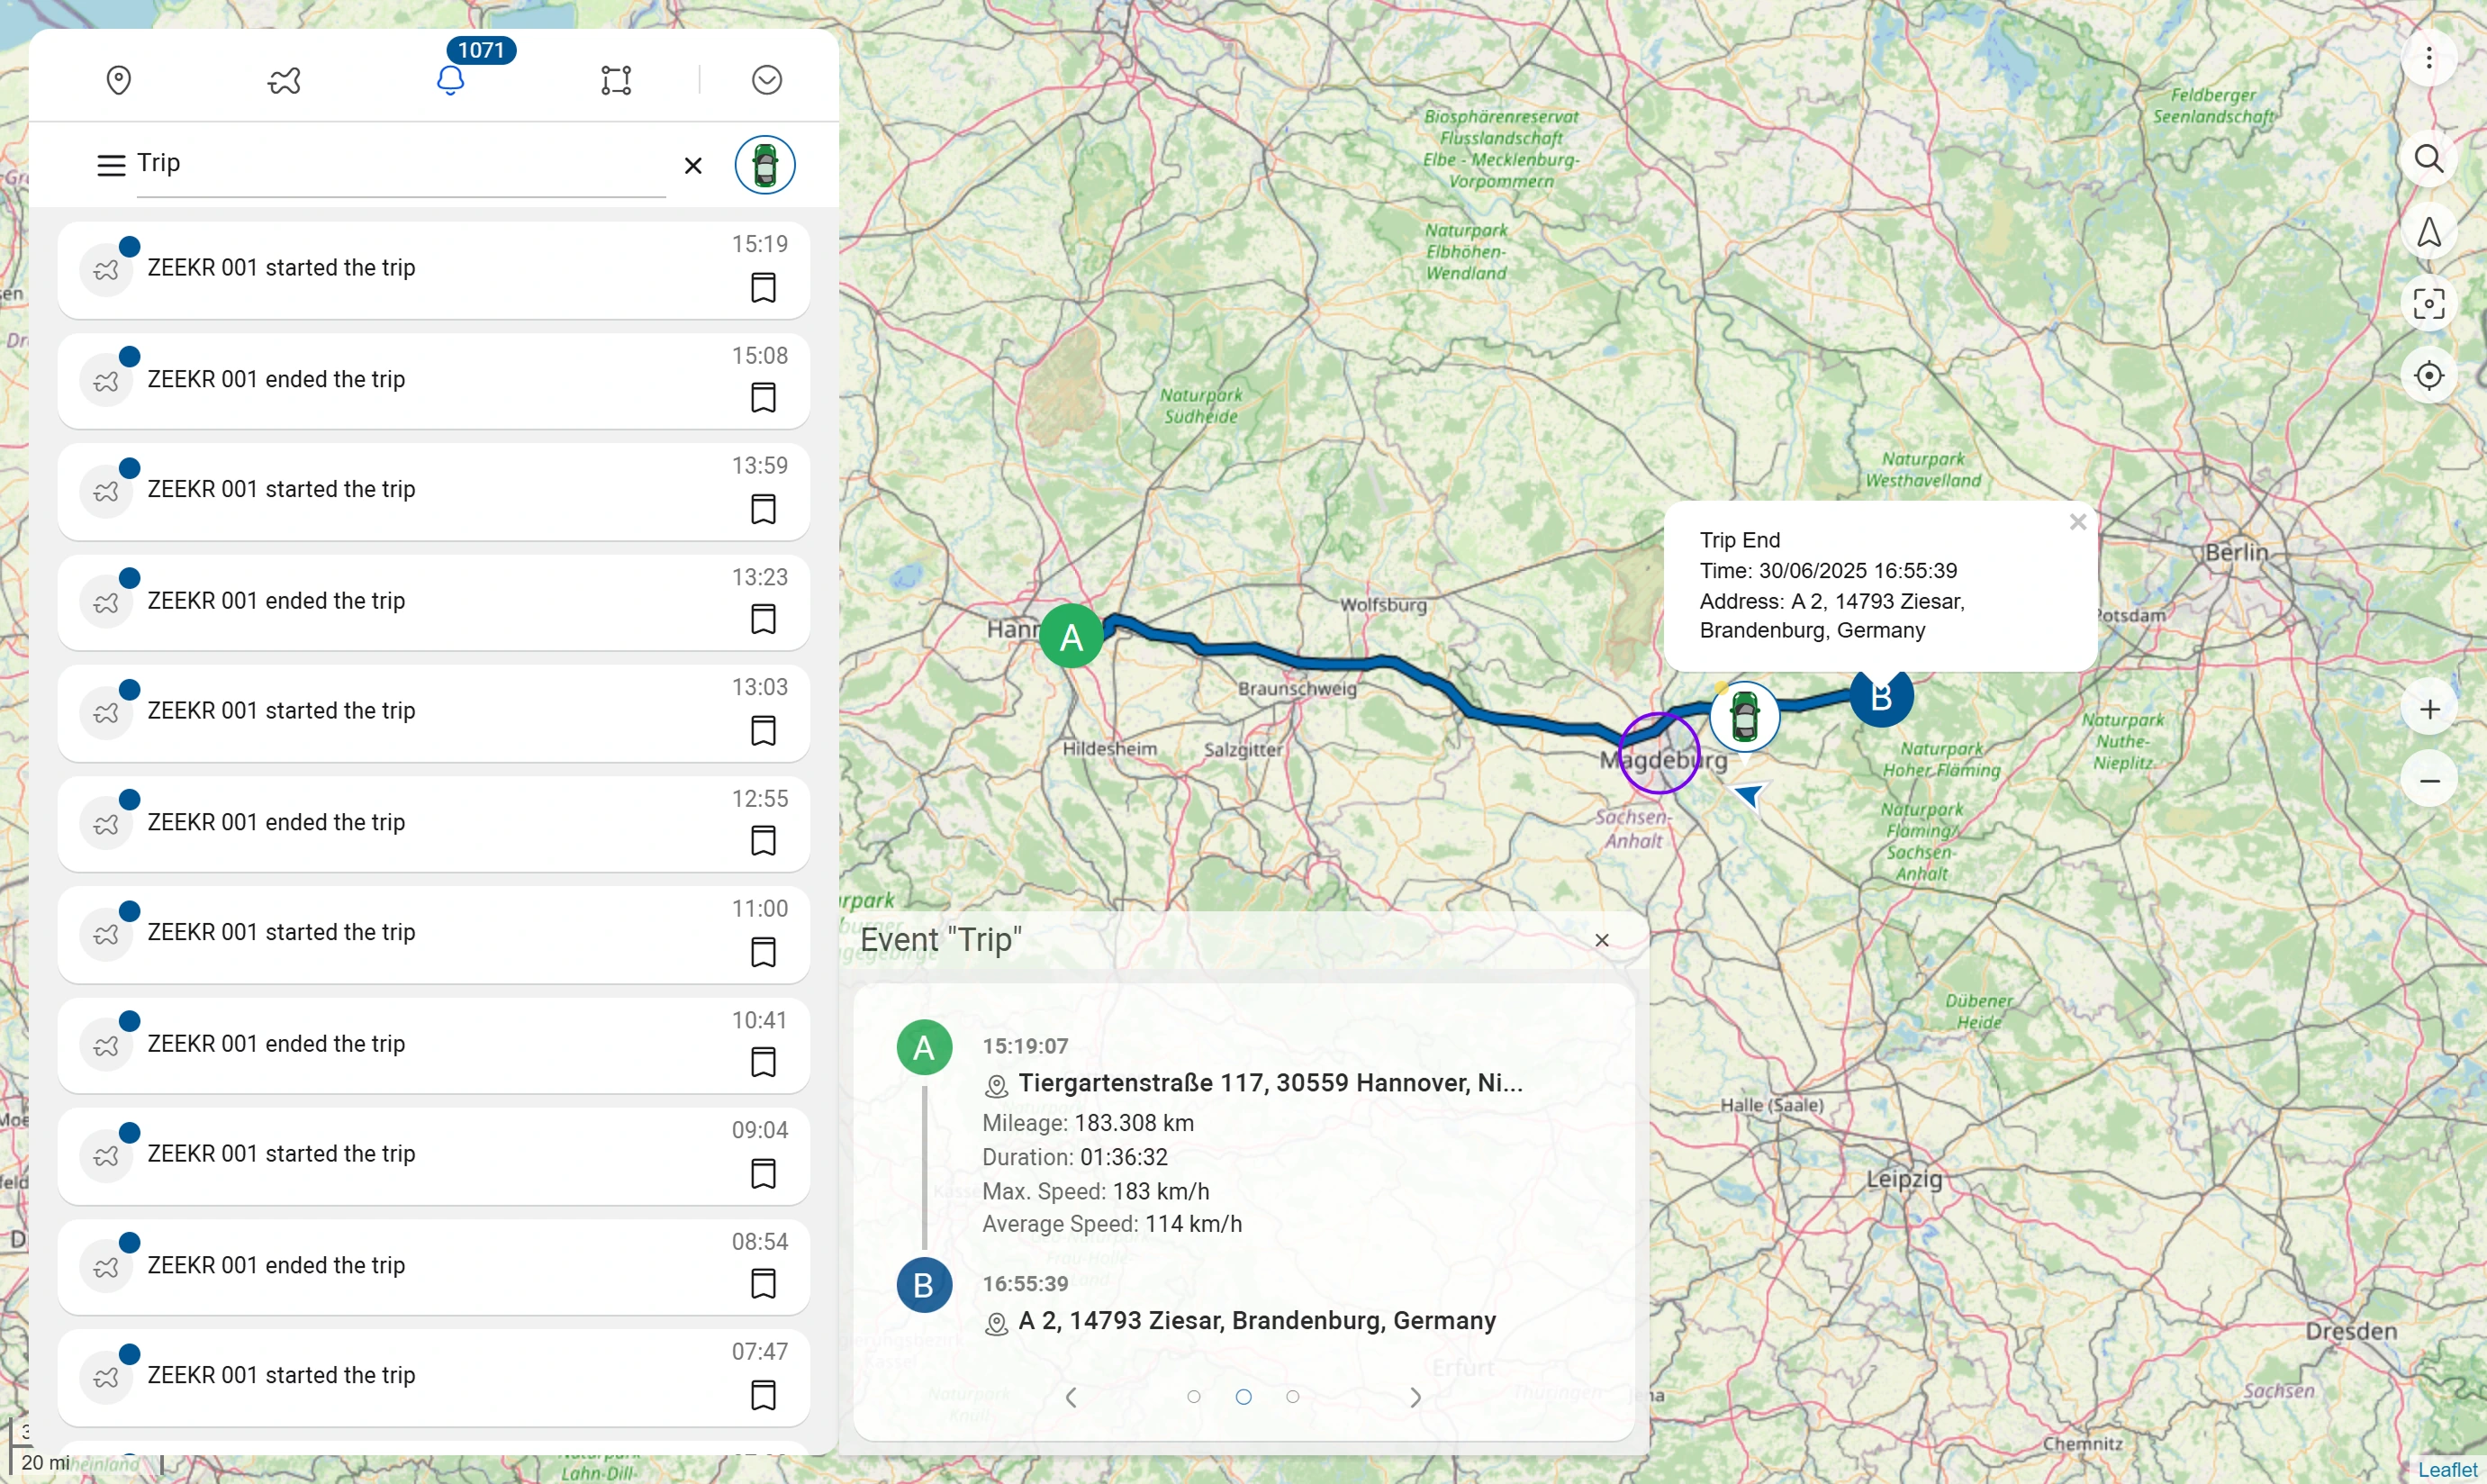
Task: Click the green car vehicle avatar filter
Action: tap(765, 165)
